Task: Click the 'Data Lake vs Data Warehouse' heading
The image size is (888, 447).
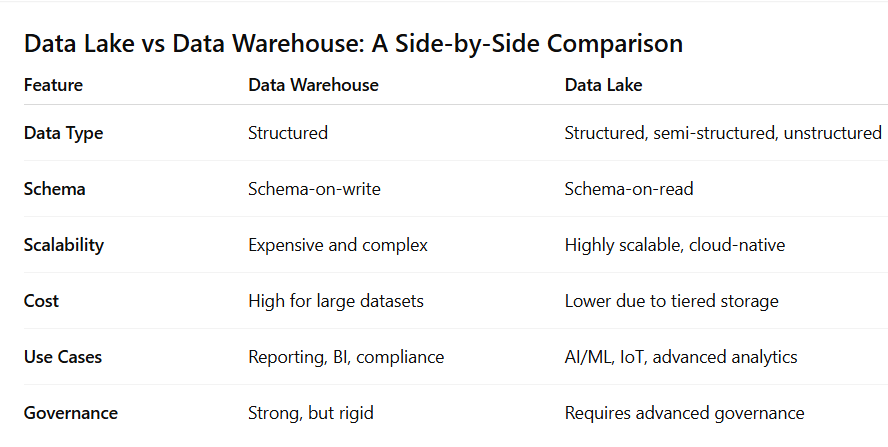Action: [x=353, y=44]
